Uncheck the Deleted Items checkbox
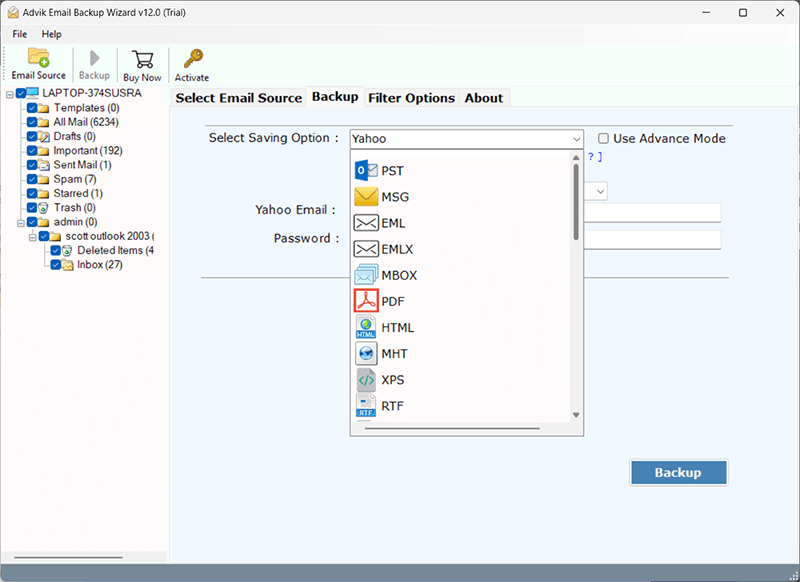Image resolution: width=800 pixels, height=582 pixels. [56, 251]
